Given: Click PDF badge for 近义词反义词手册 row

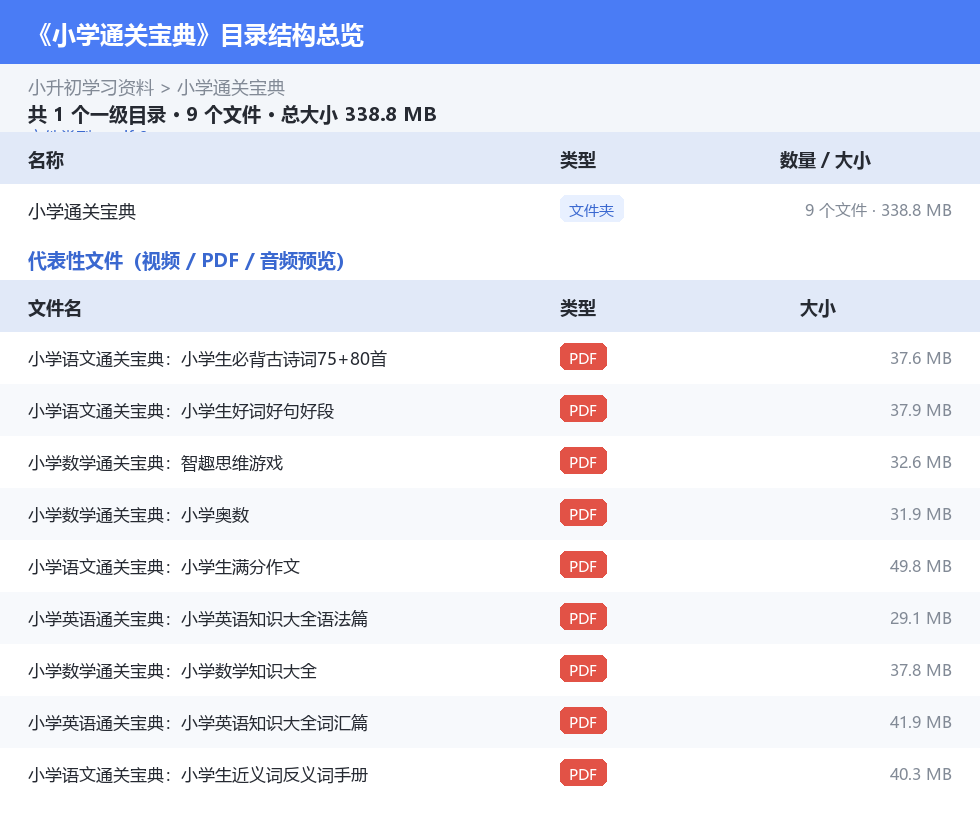Looking at the screenshot, I should point(583,773).
